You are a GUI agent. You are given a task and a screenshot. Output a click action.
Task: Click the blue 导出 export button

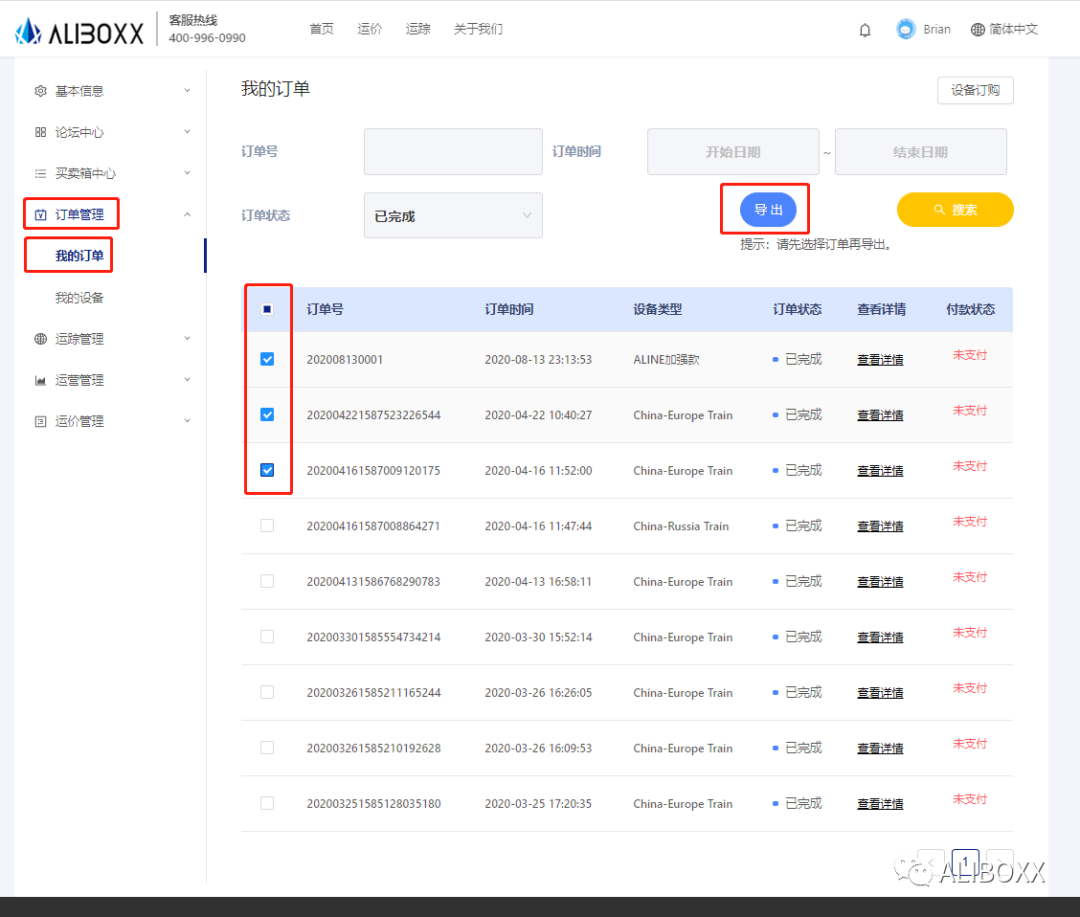pos(768,210)
